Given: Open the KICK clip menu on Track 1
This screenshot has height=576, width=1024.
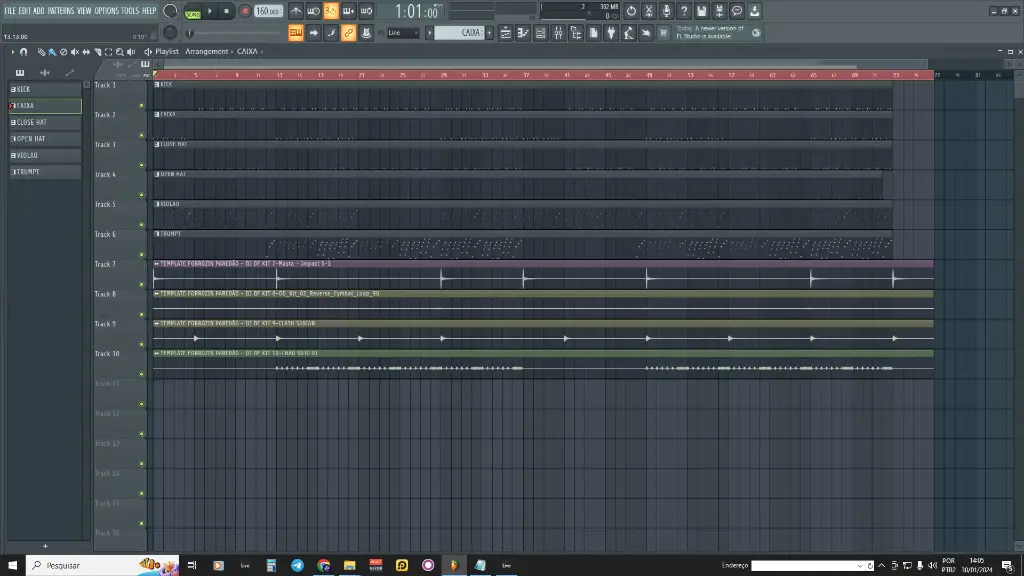Looking at the screenshot, I should [x=157, y=84].
